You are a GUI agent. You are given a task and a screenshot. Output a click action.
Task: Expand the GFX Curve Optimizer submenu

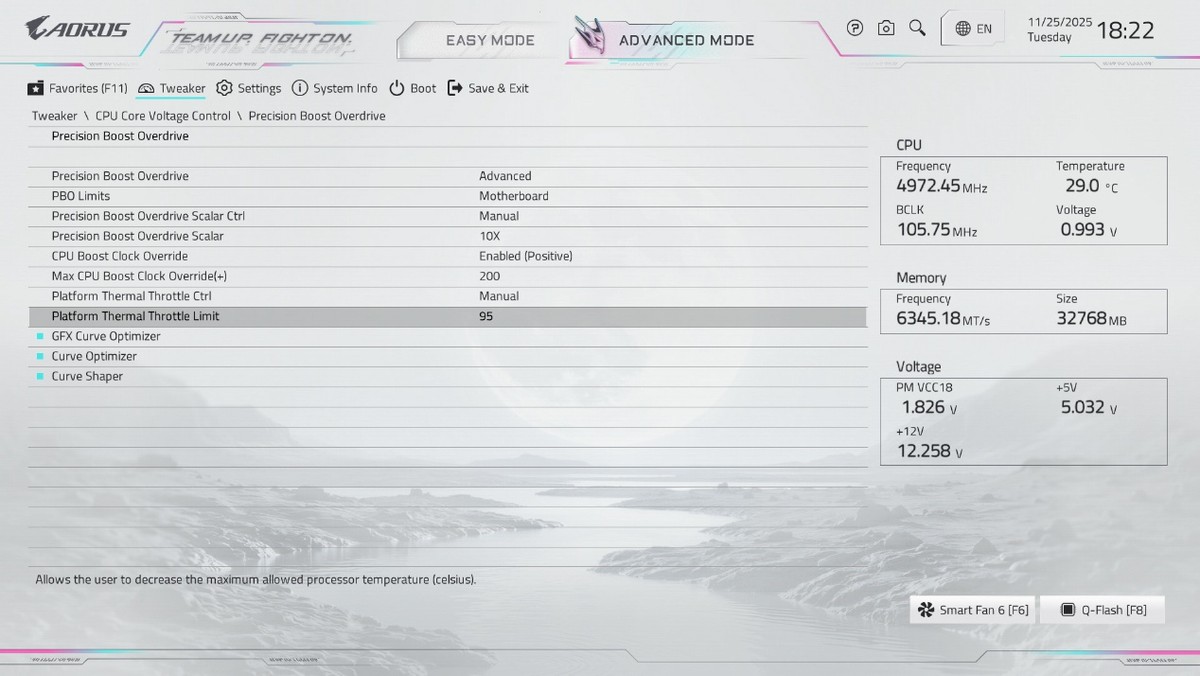tap(106, 336)
